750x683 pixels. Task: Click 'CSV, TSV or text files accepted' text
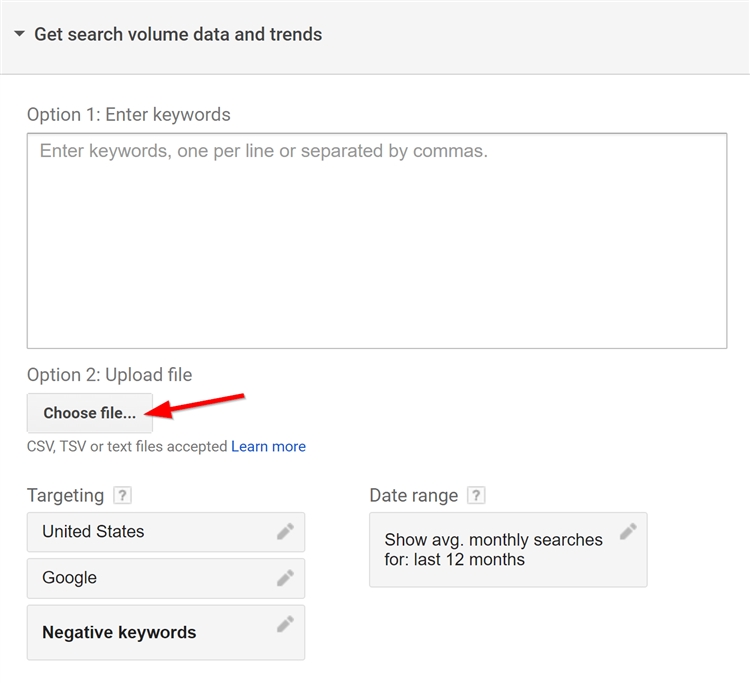click(127, 446)
